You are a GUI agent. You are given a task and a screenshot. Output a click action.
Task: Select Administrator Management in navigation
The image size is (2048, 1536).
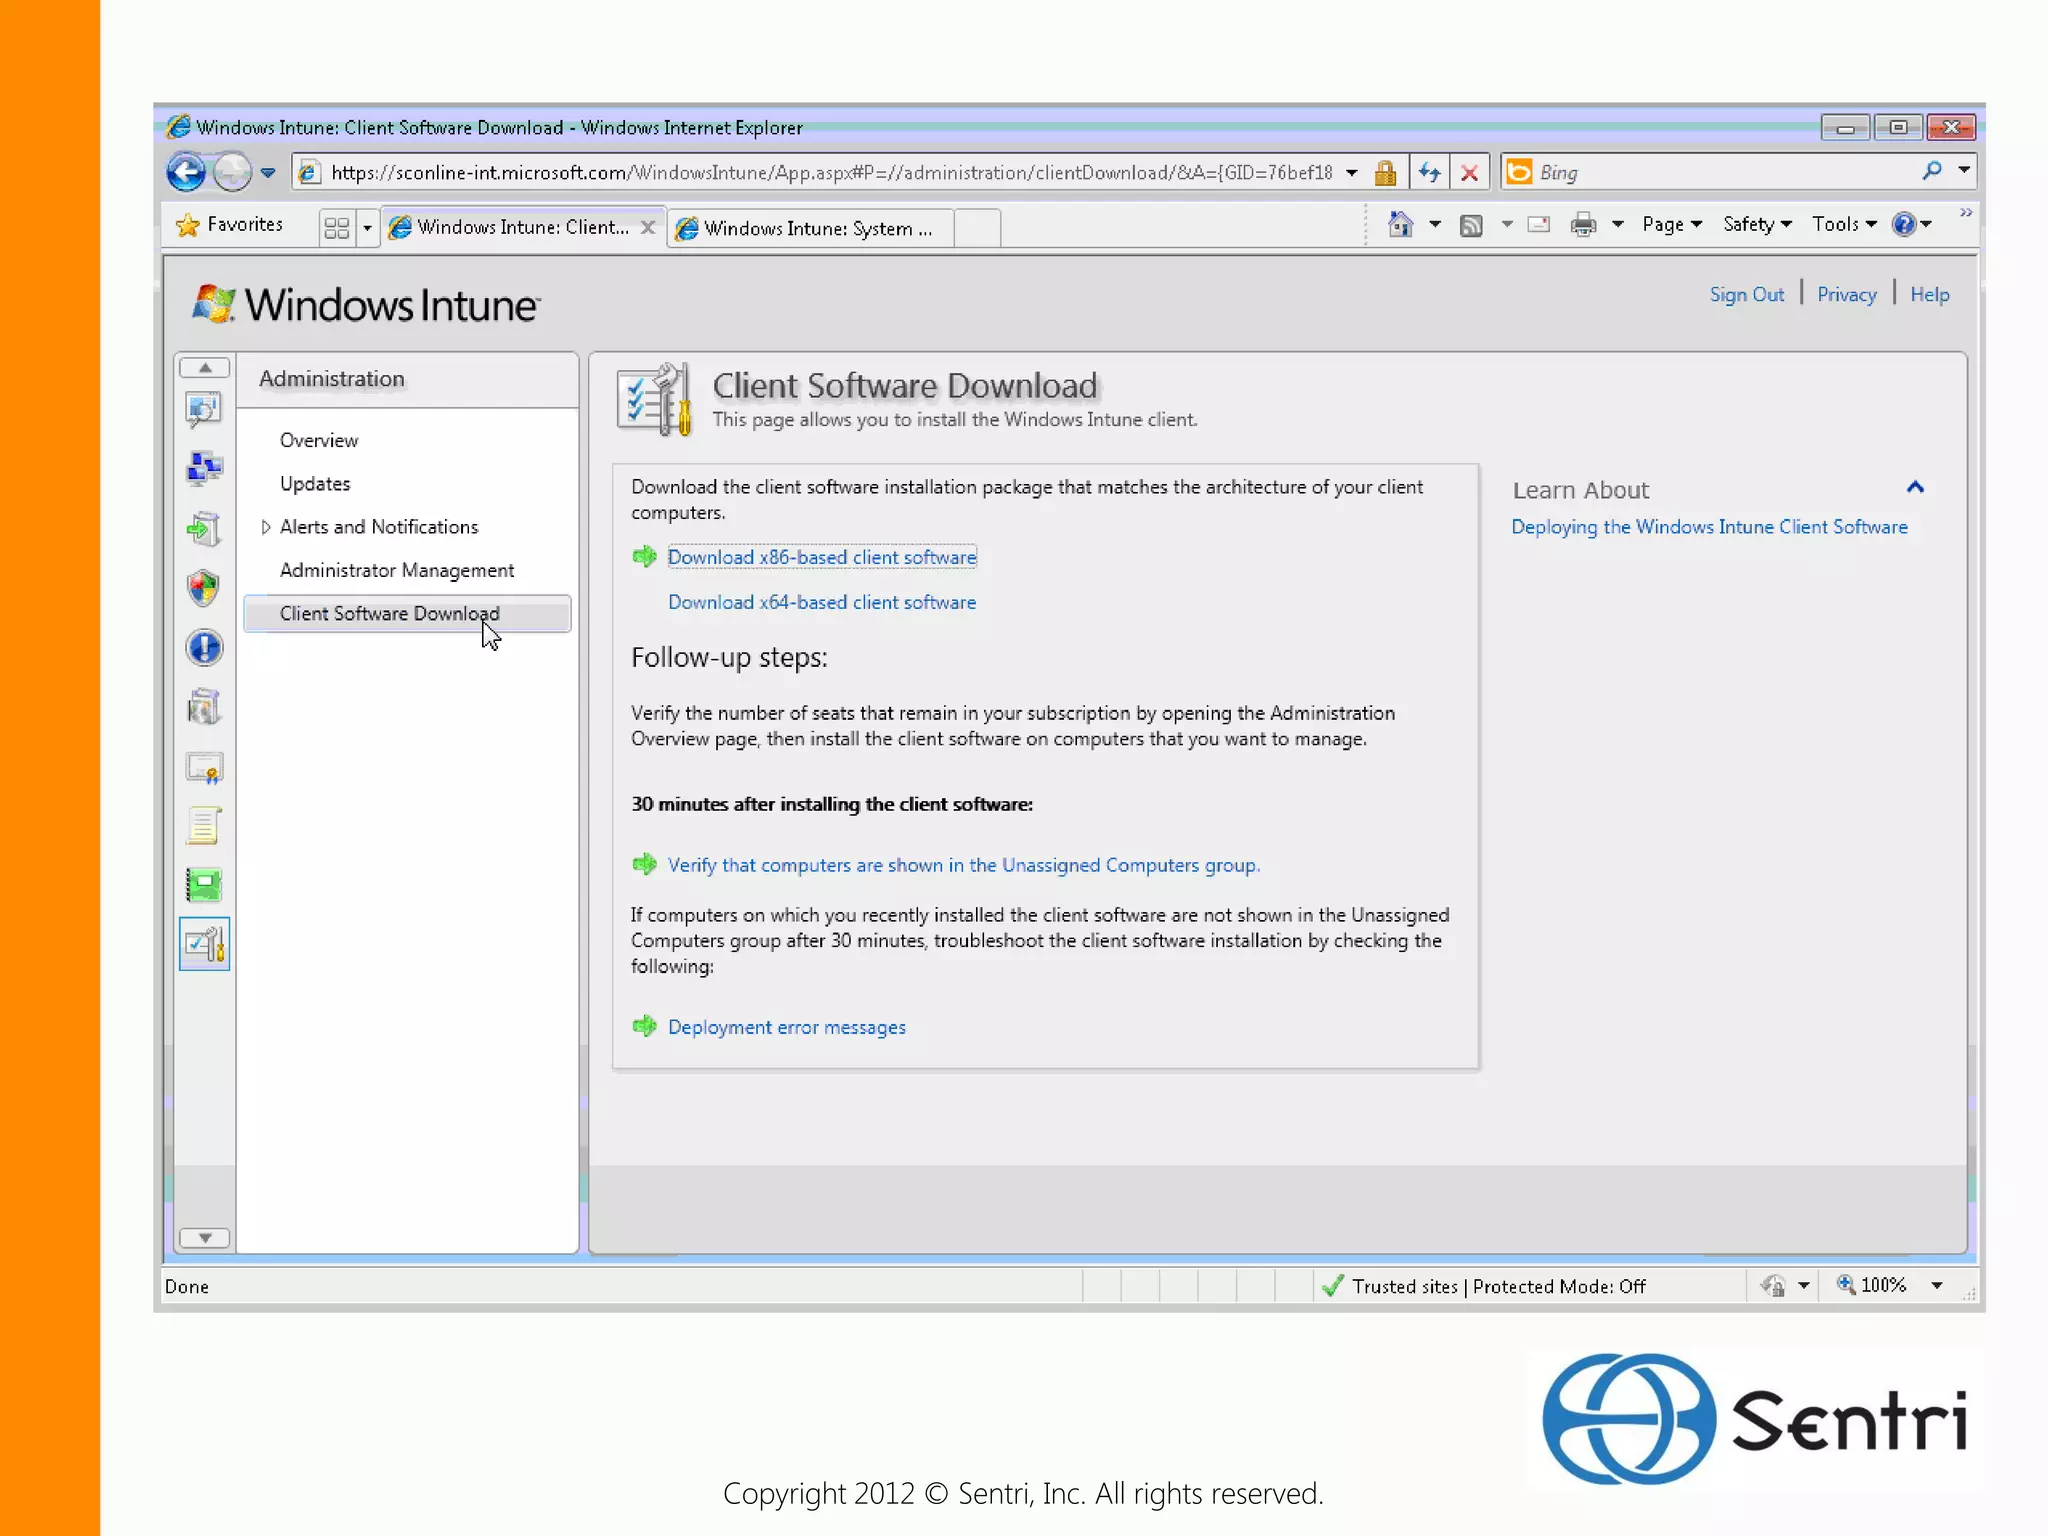(x=396, y=570)
